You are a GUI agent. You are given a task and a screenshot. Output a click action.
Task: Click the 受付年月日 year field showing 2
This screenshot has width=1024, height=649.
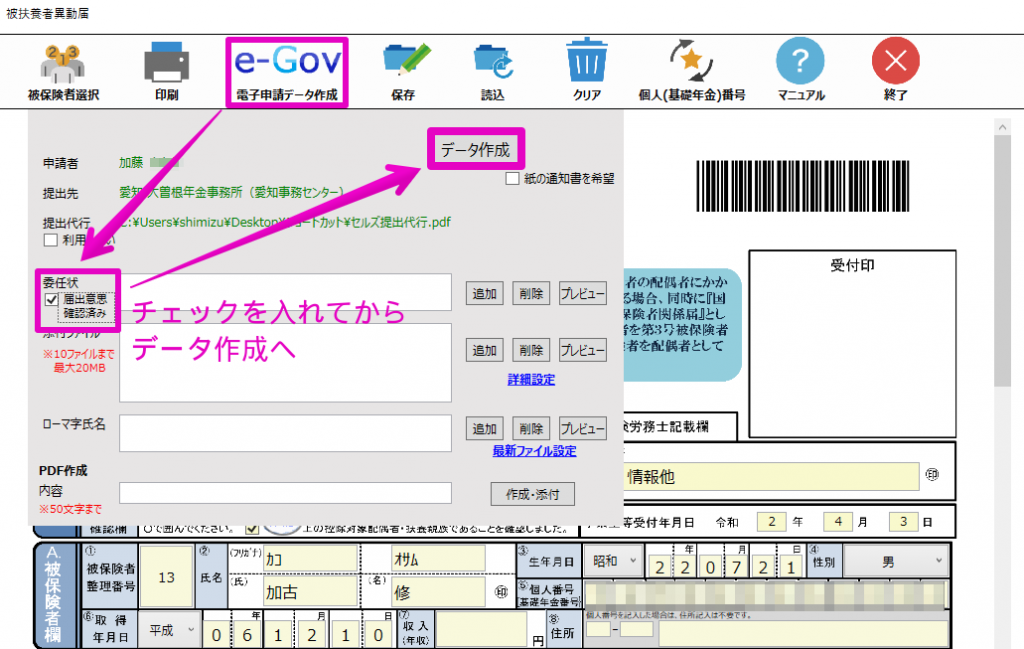pos(771,522)
